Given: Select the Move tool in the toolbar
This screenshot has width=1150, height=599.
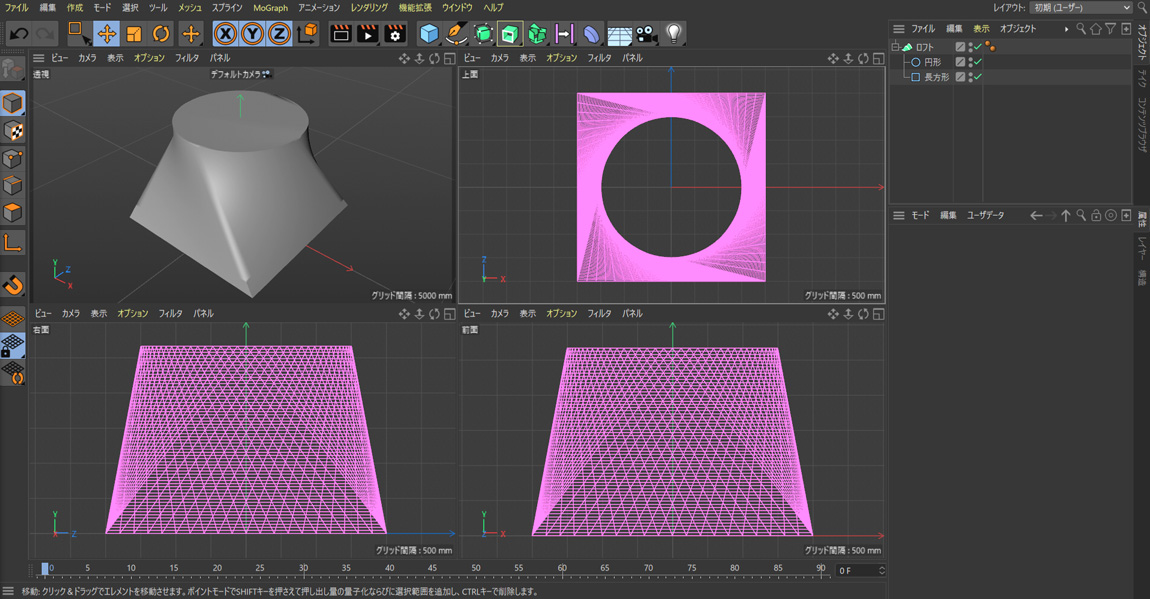Looking at the screenshot, I should [107, 34].
